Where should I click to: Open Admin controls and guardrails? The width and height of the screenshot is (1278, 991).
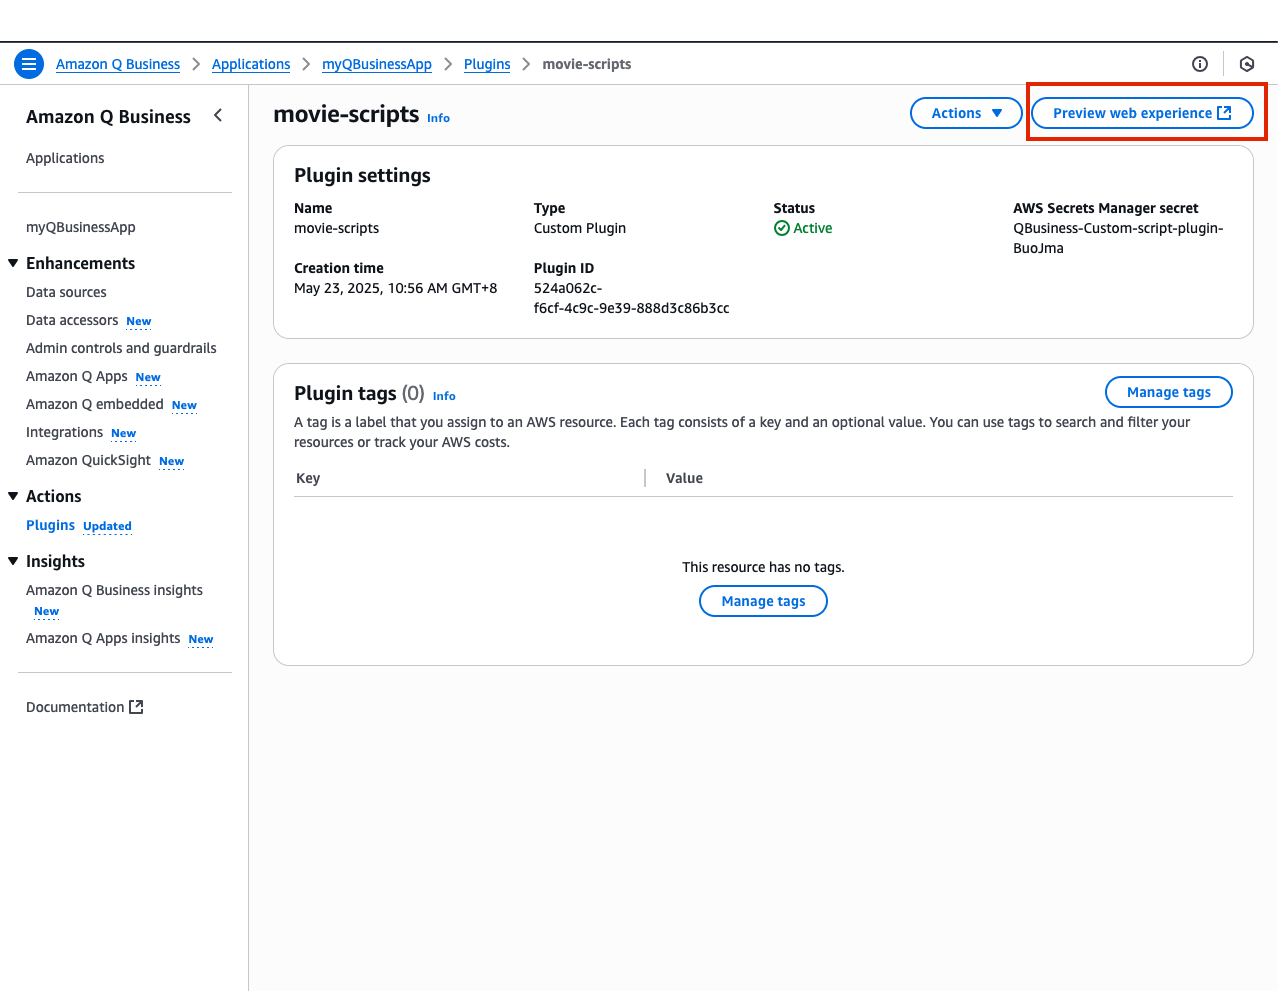[121, 348]
